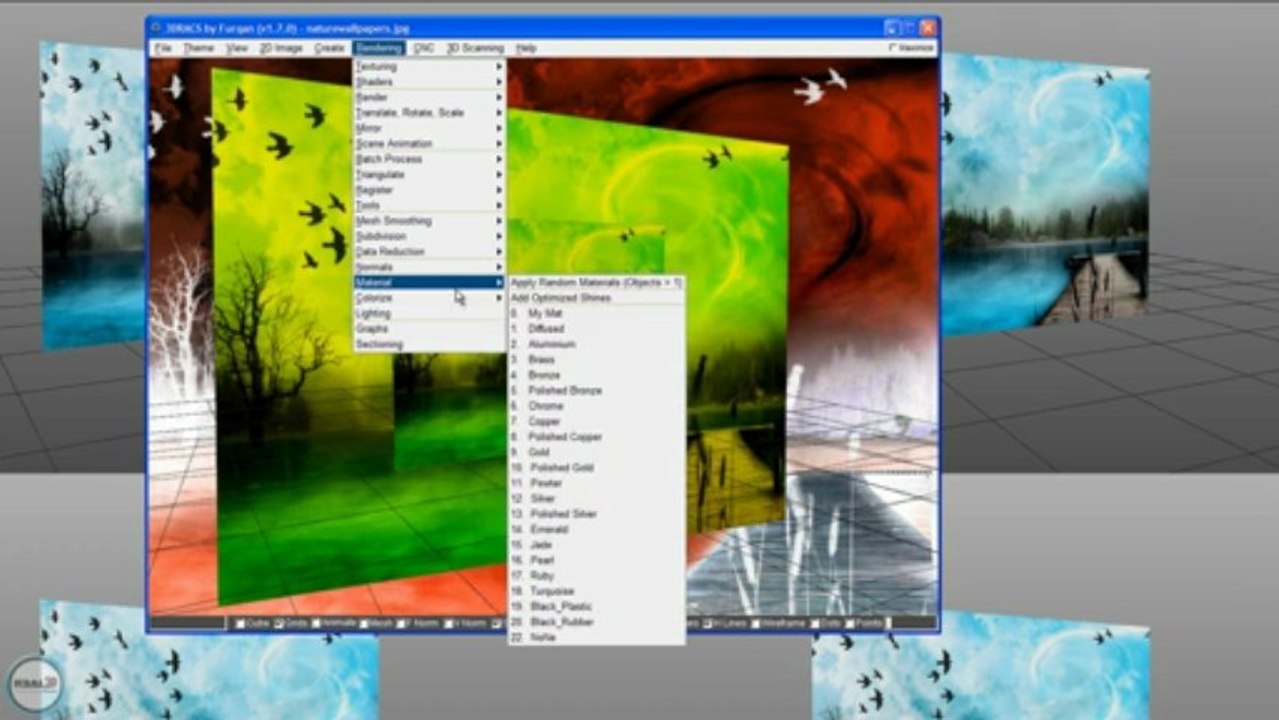Expand the Texturing submenu
Image resolution: width=1279 pixels, height=720 pixels.
429,66
